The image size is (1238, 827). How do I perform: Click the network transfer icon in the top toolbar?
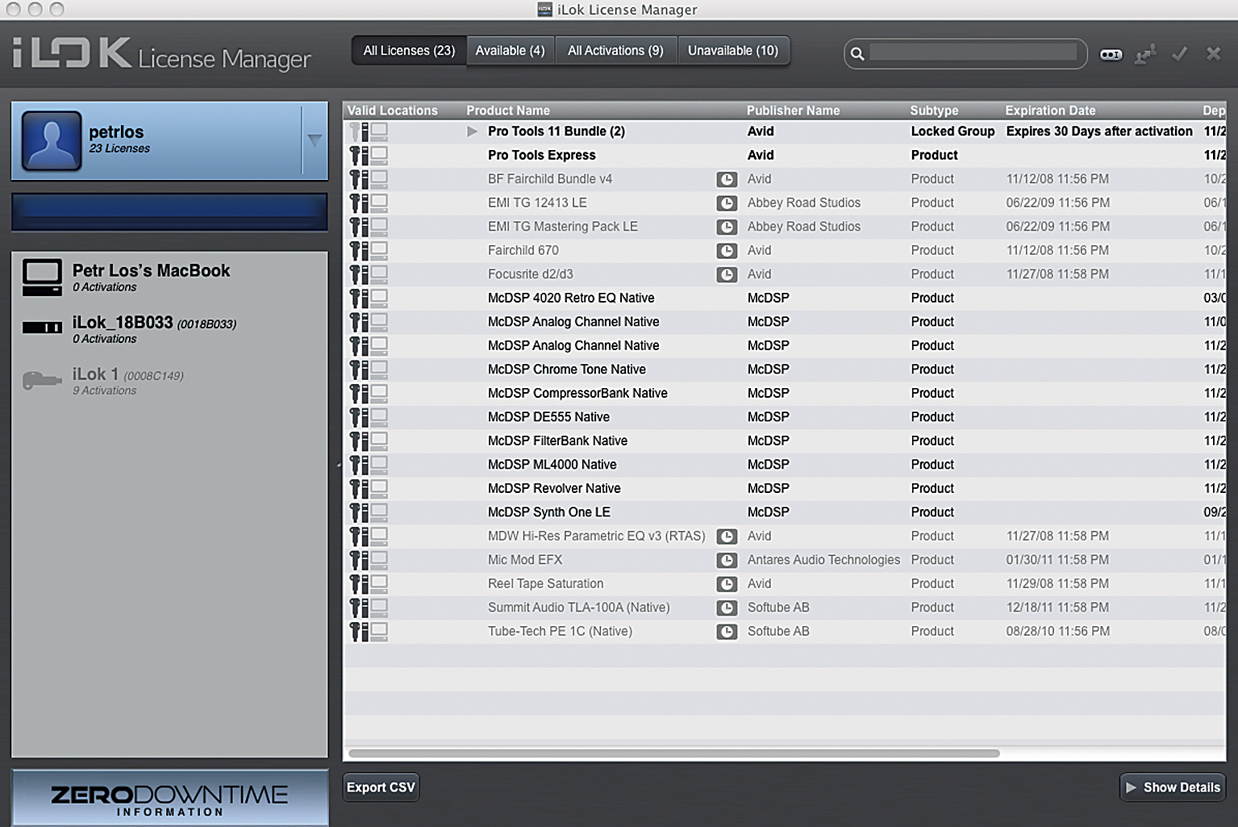[1146, 55]
